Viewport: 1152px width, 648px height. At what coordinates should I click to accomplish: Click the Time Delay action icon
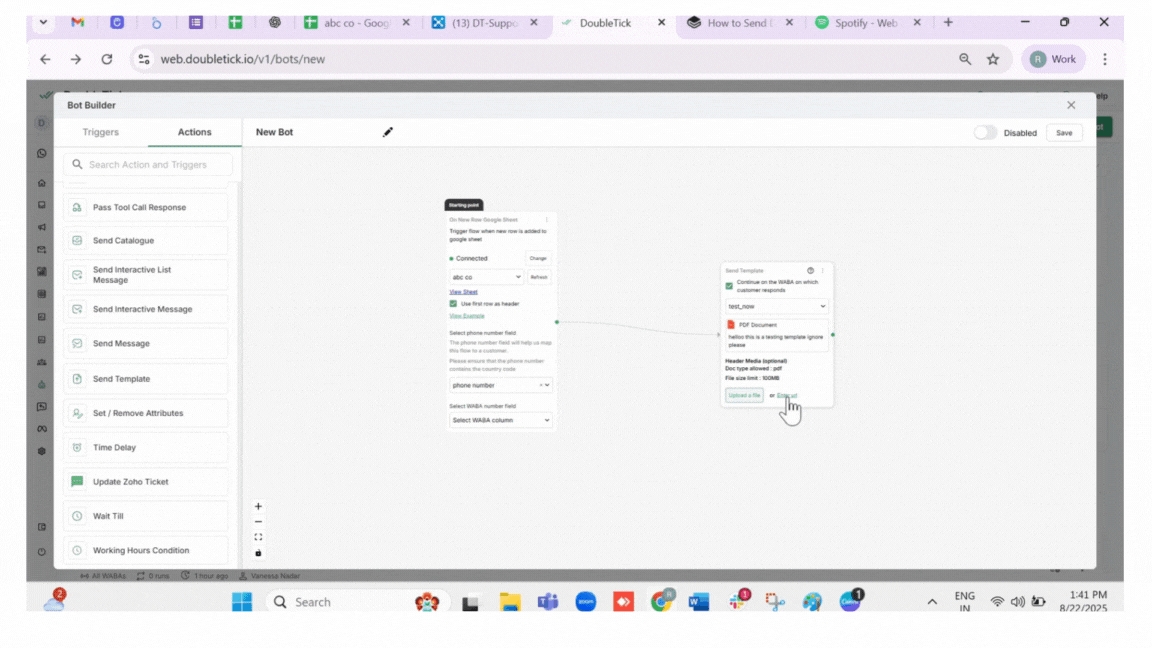click(77, 448)
